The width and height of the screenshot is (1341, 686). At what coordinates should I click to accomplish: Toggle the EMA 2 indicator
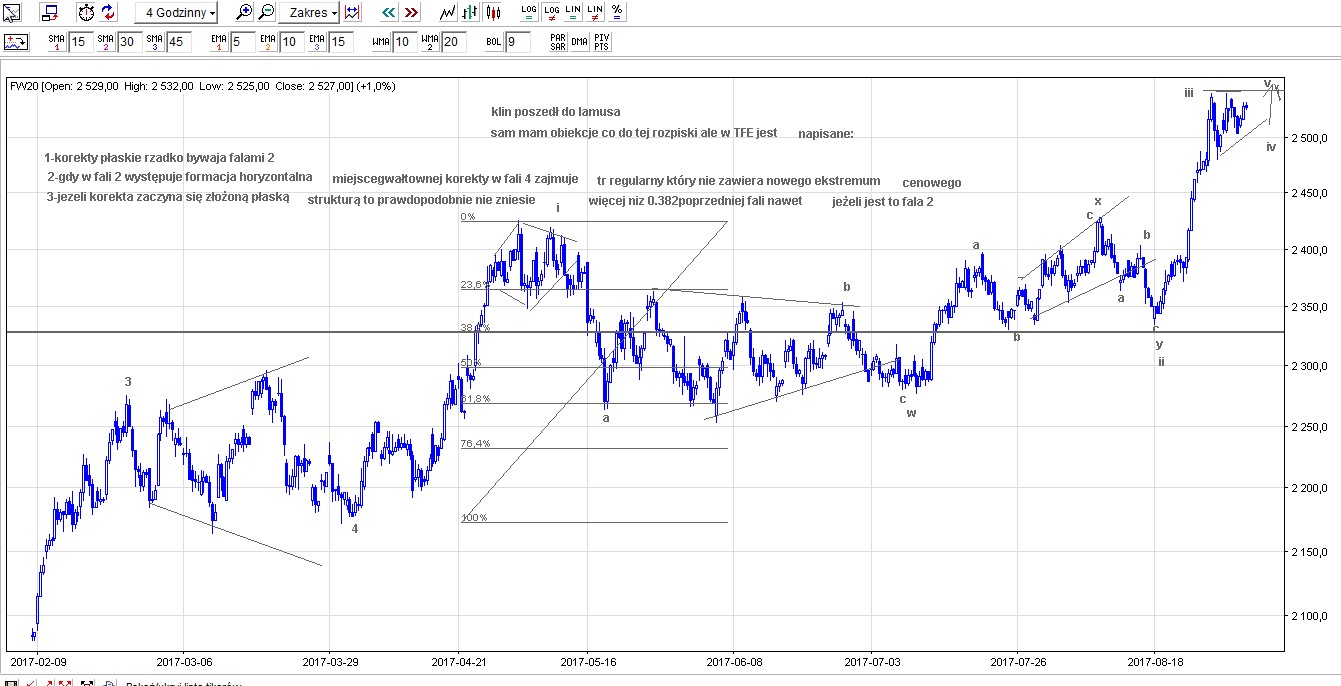coord(267,42)
